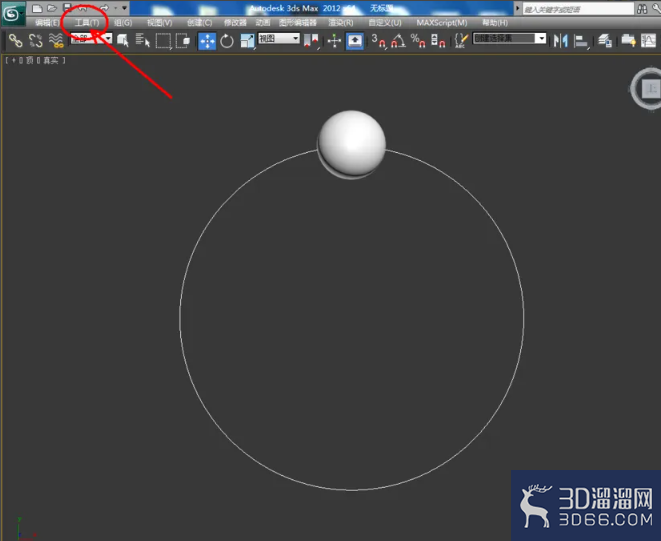Expand the arrow left of the search box

pyautogui.click(x=518, y=8)
